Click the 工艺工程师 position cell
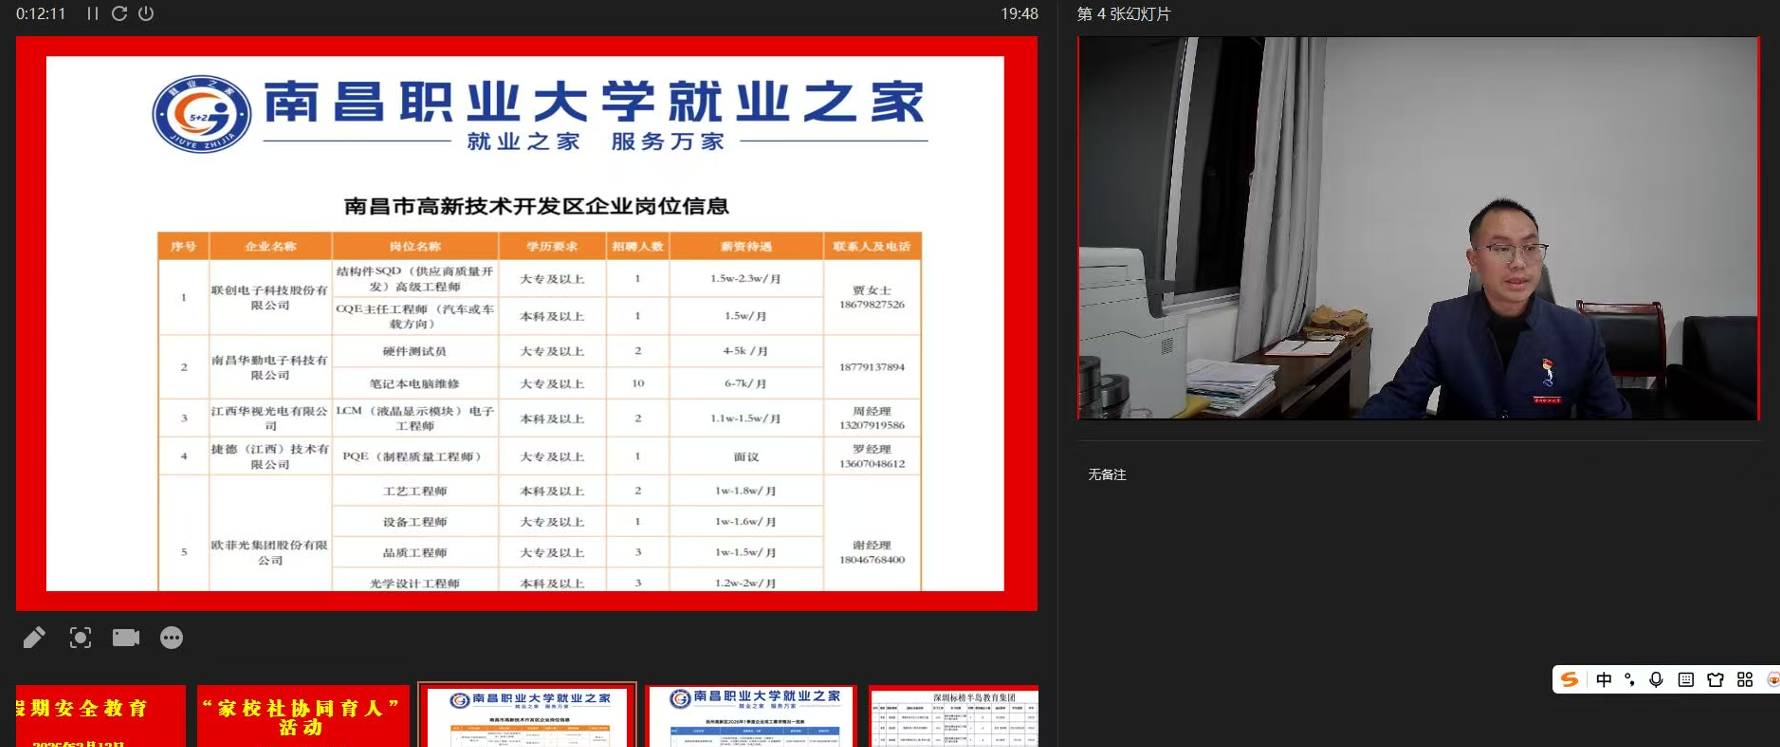The width and height of the screenshot is (1780, 747). click(x=415, y=491)
